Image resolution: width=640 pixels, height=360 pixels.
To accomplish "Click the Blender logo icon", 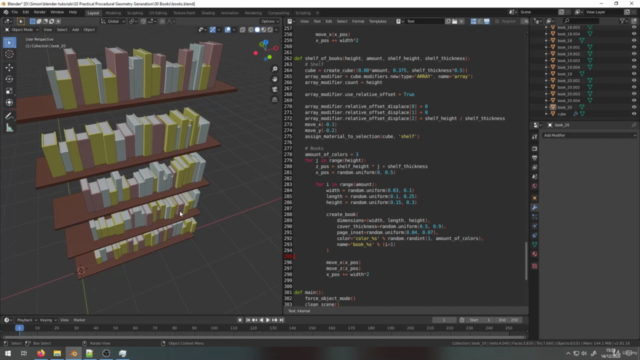I will click(6, 12).
